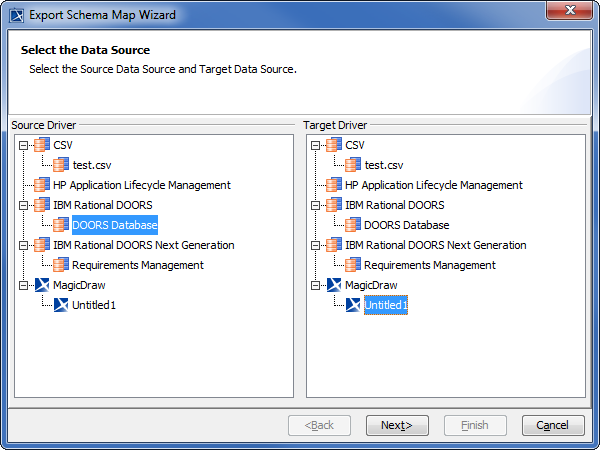Select test.csv in the Target Driver tree

point(384,165)
